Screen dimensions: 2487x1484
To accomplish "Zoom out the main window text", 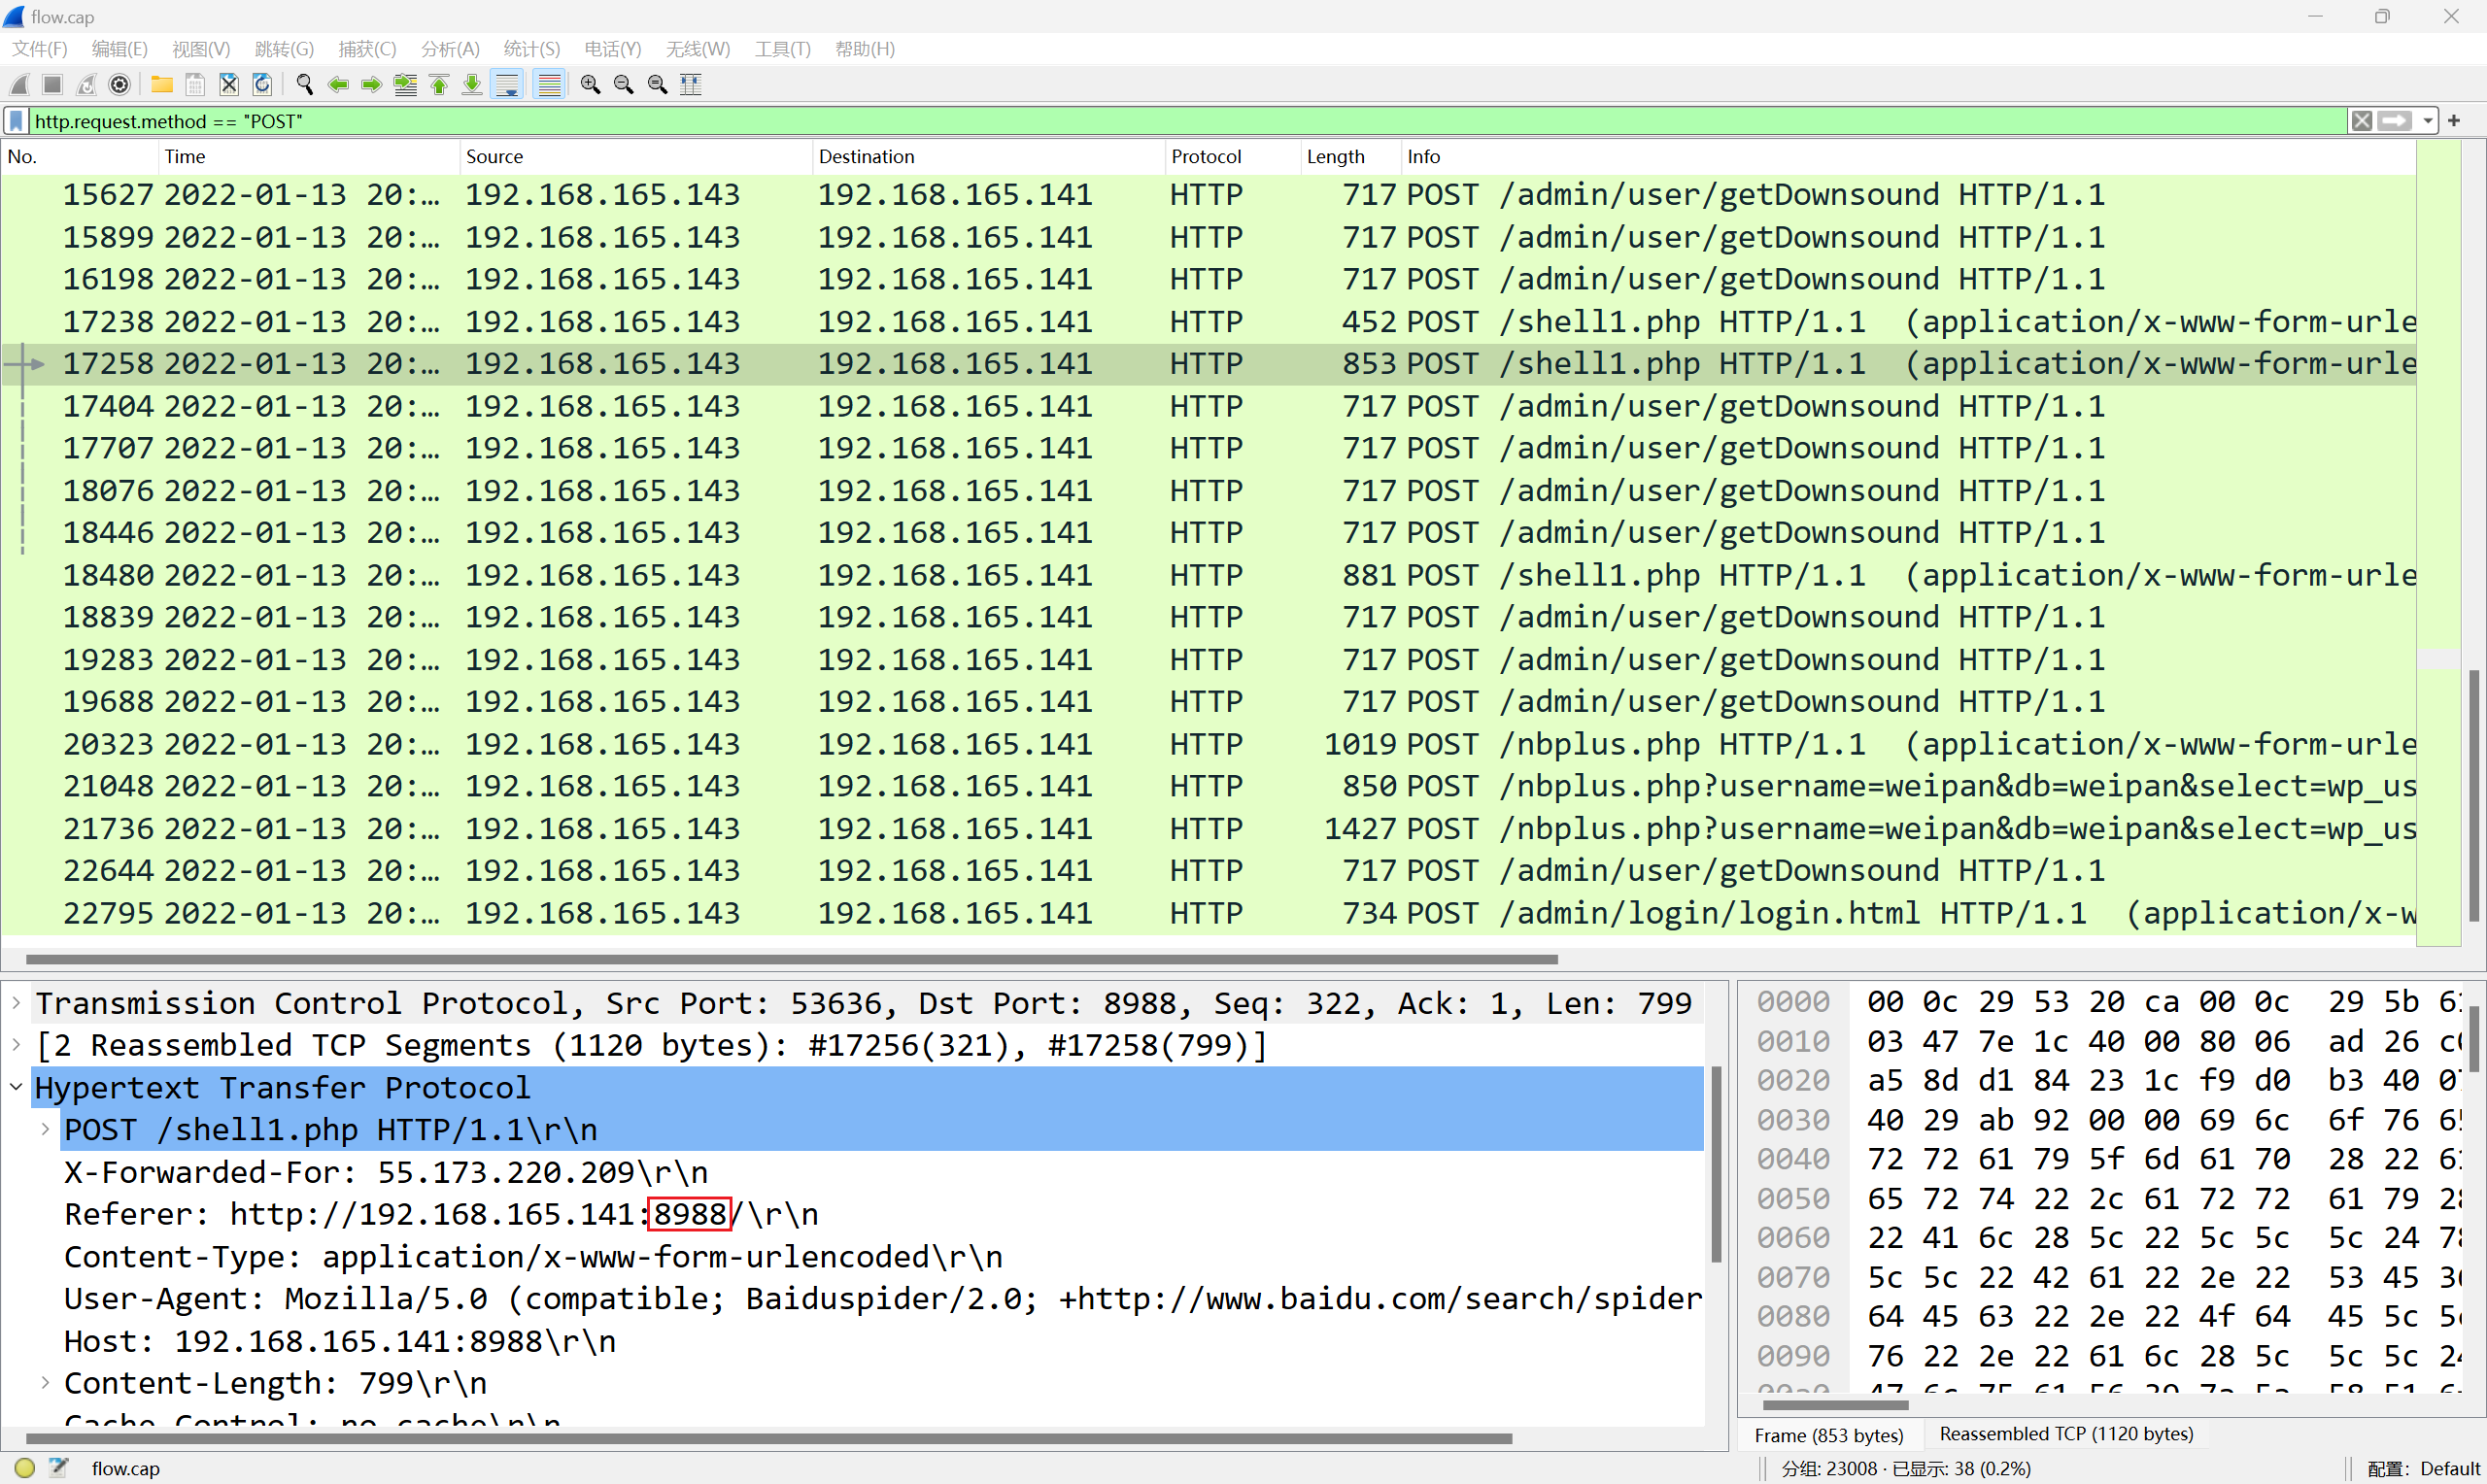I will (x=624, y=85).
